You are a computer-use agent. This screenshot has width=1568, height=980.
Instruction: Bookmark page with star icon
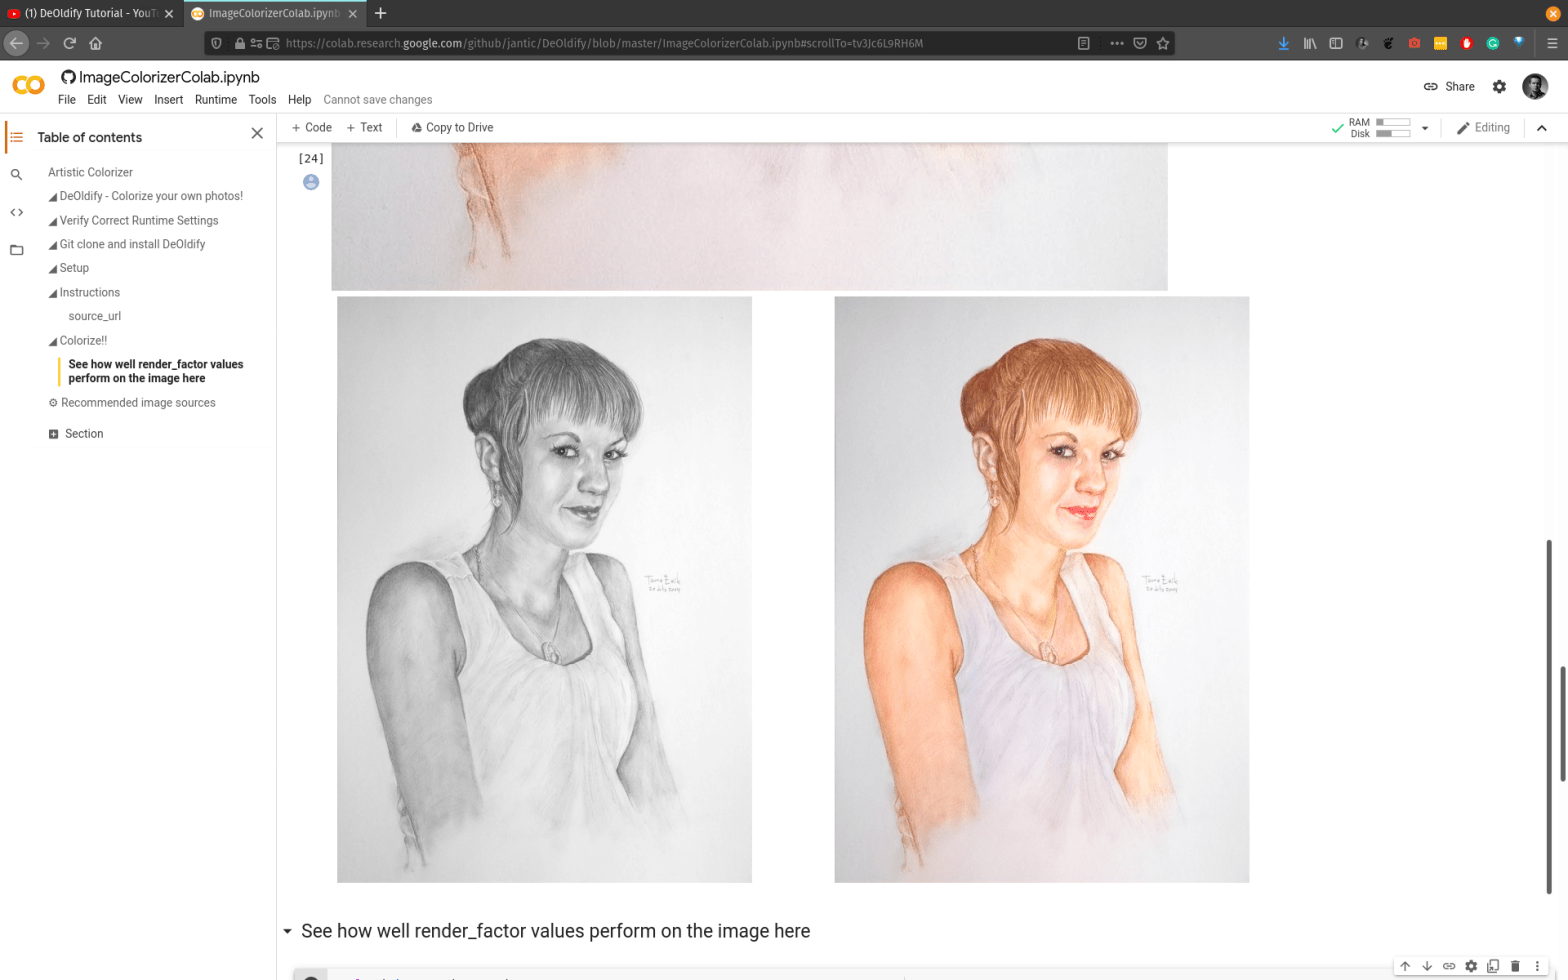click(x=1163, y=43)
